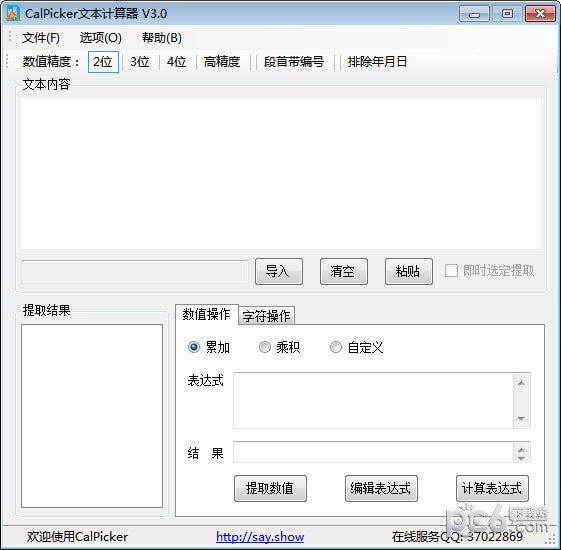Set numeric precision to 4位
This screenshot has width=561, height=550.
[176, 62]
